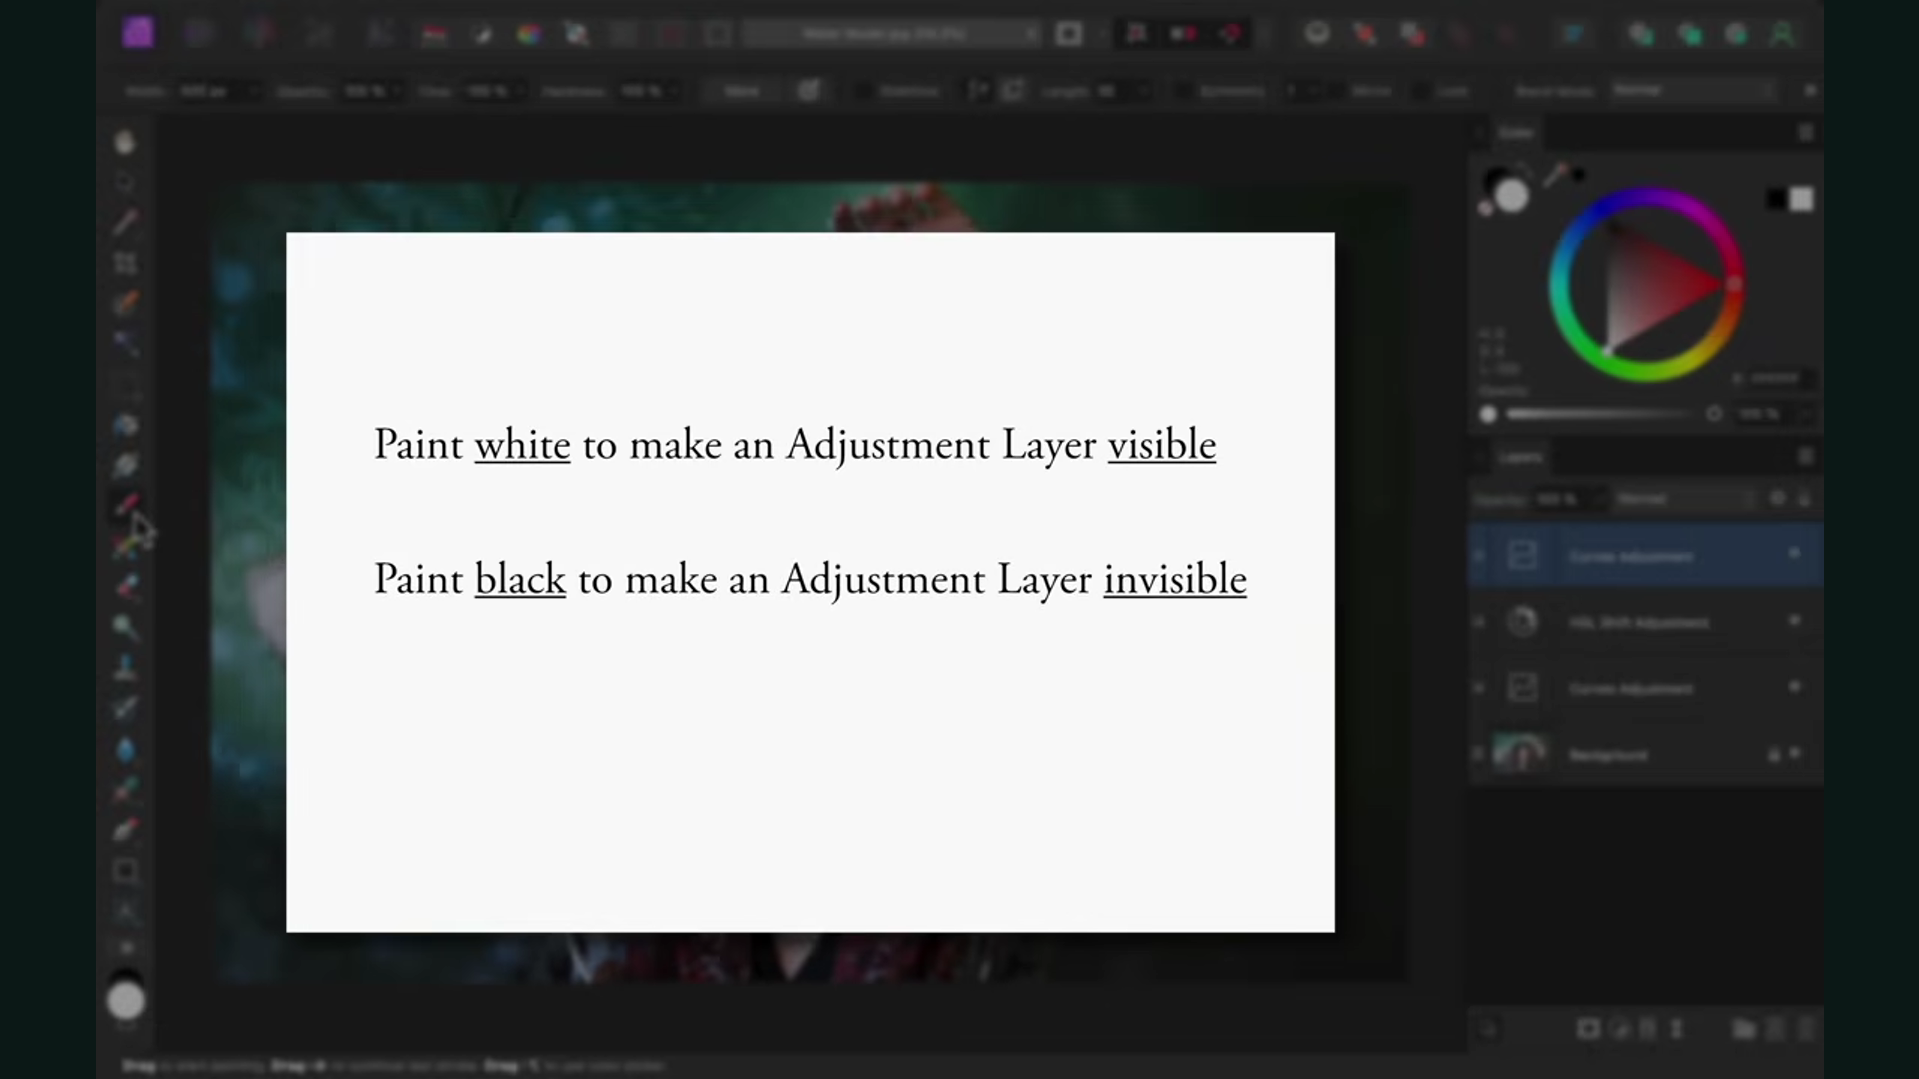Select the Rectangle shape tool

[125, 871]
